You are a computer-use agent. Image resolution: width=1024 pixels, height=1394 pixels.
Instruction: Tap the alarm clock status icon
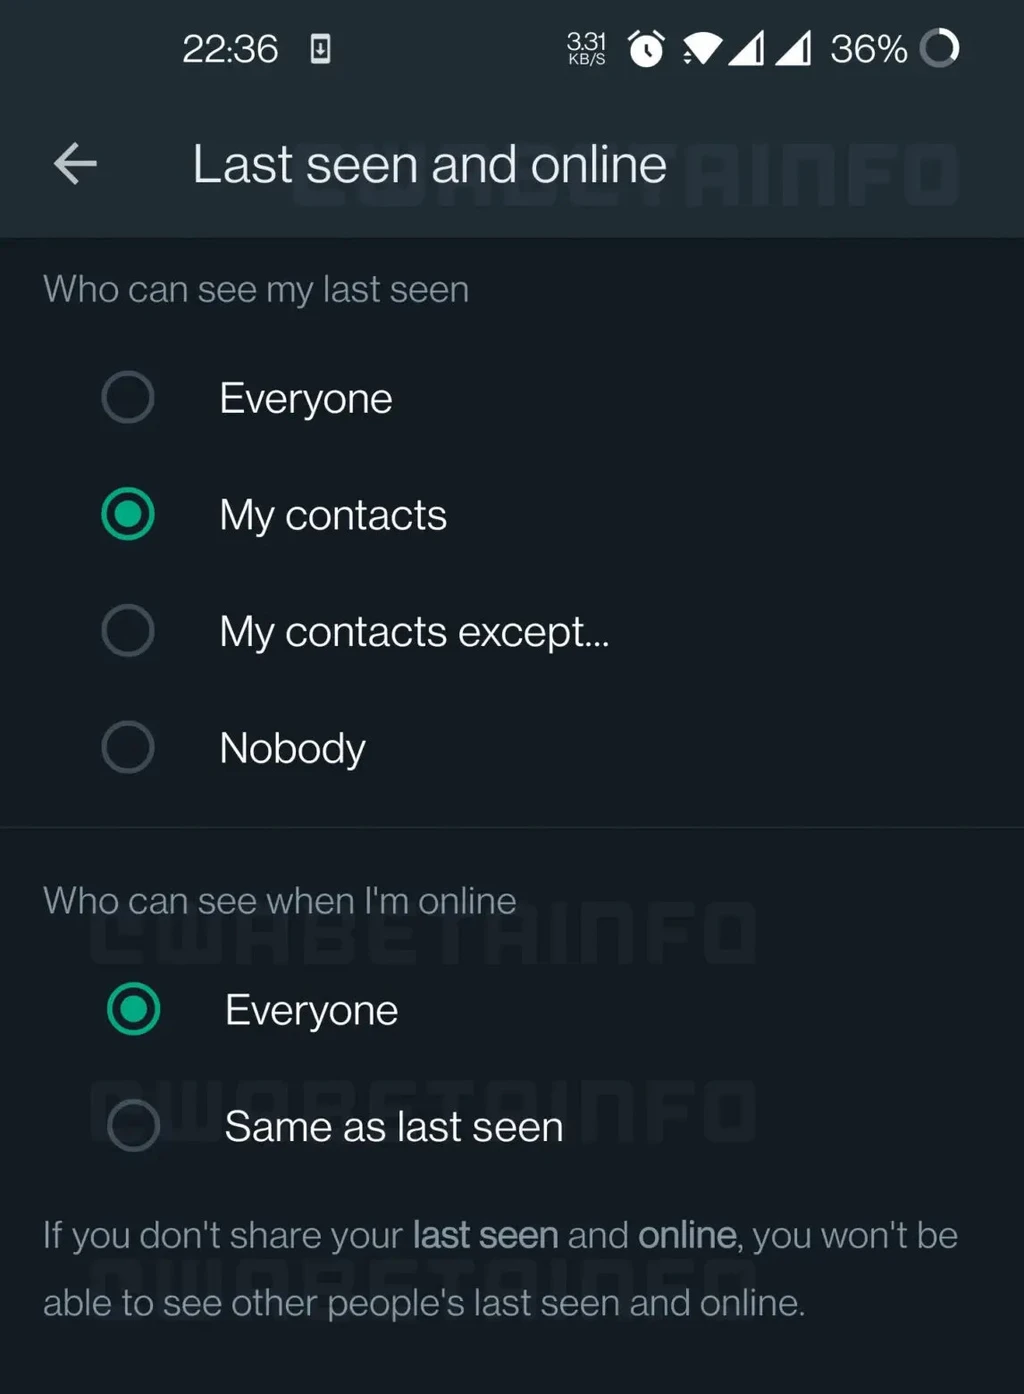tap(646, 48)
